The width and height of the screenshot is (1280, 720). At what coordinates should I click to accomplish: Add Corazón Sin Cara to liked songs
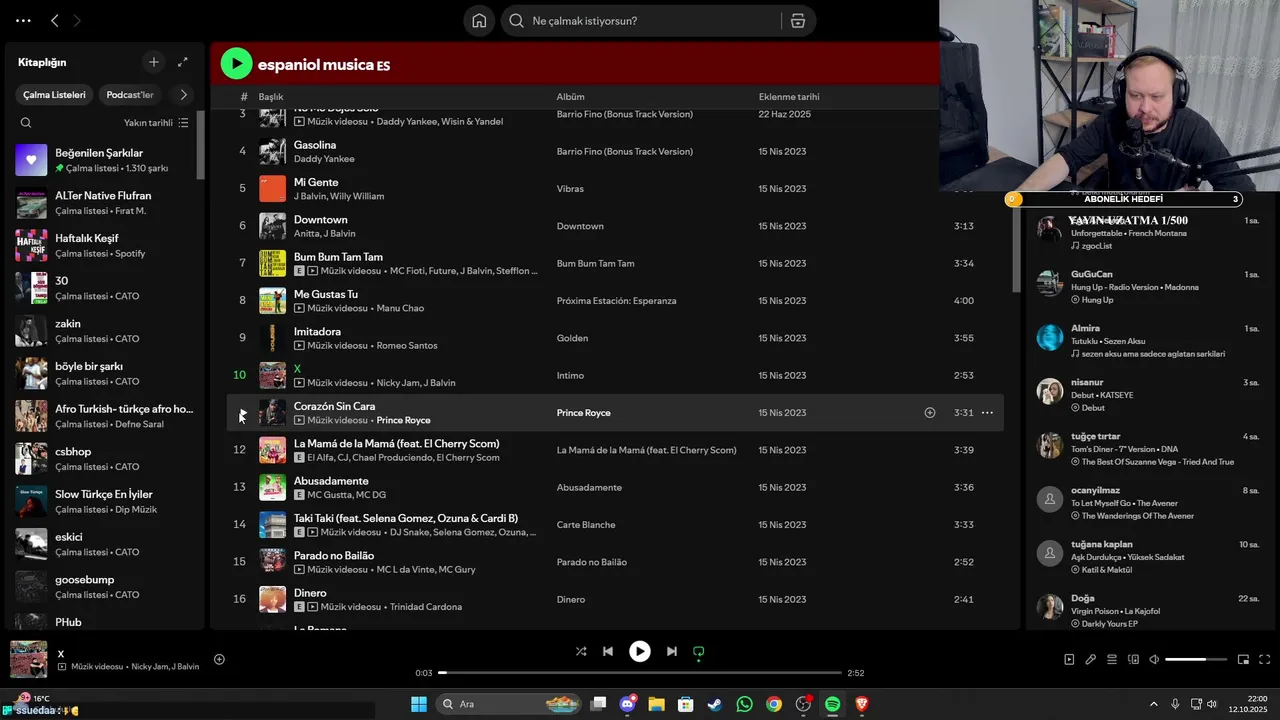930,413
